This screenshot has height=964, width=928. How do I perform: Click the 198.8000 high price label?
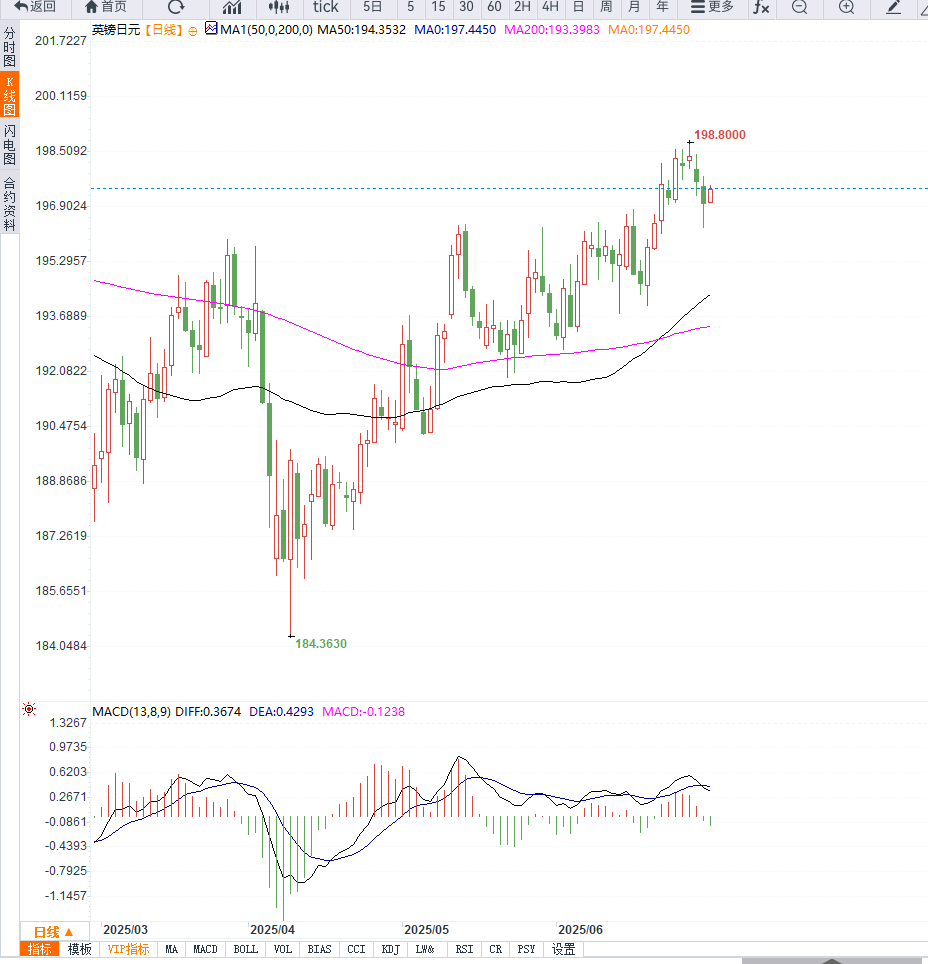(720, 135)
